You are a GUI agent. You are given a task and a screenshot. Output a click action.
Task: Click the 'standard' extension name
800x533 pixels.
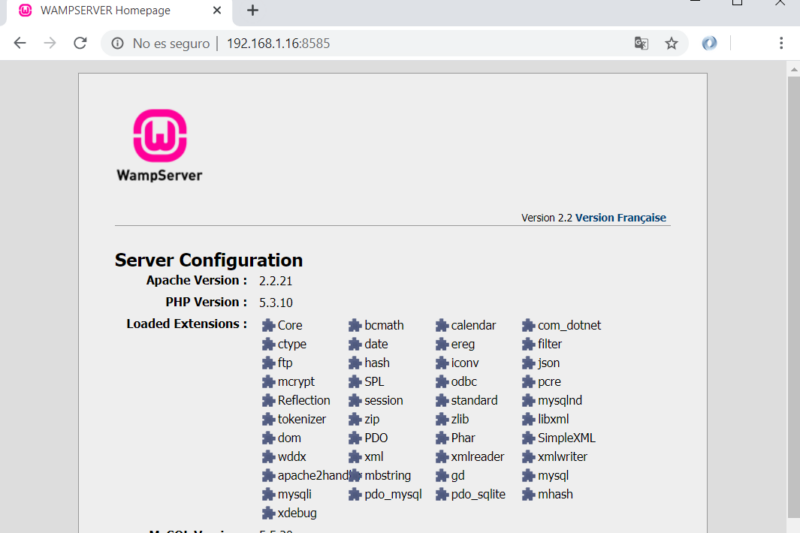(x=474, y=400)
